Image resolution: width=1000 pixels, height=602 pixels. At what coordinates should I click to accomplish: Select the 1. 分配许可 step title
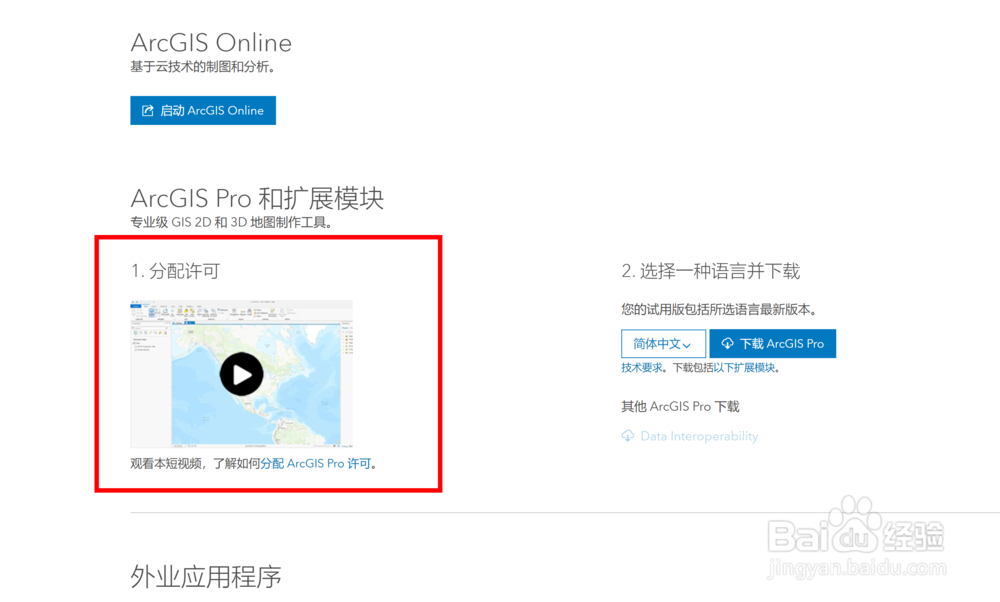pos(175,271)
